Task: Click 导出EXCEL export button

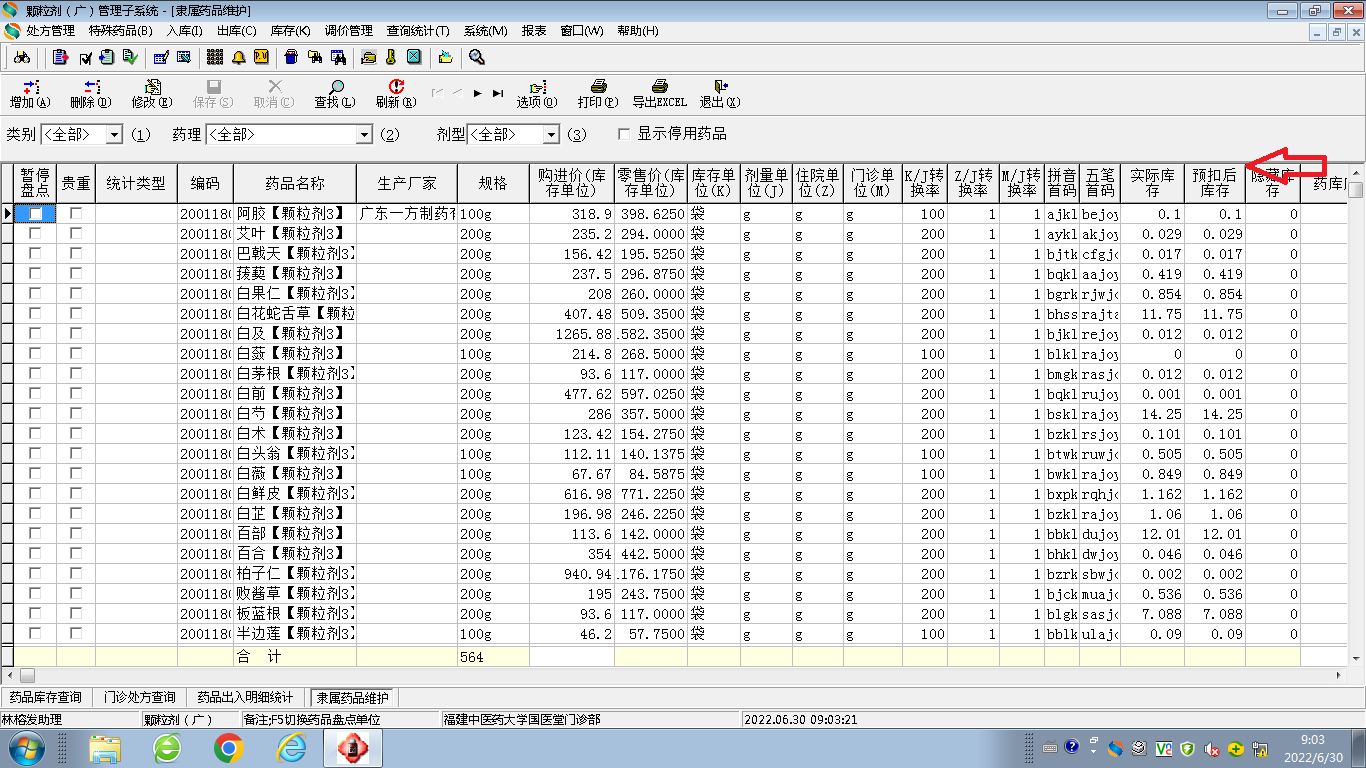Action: (659, 94)
